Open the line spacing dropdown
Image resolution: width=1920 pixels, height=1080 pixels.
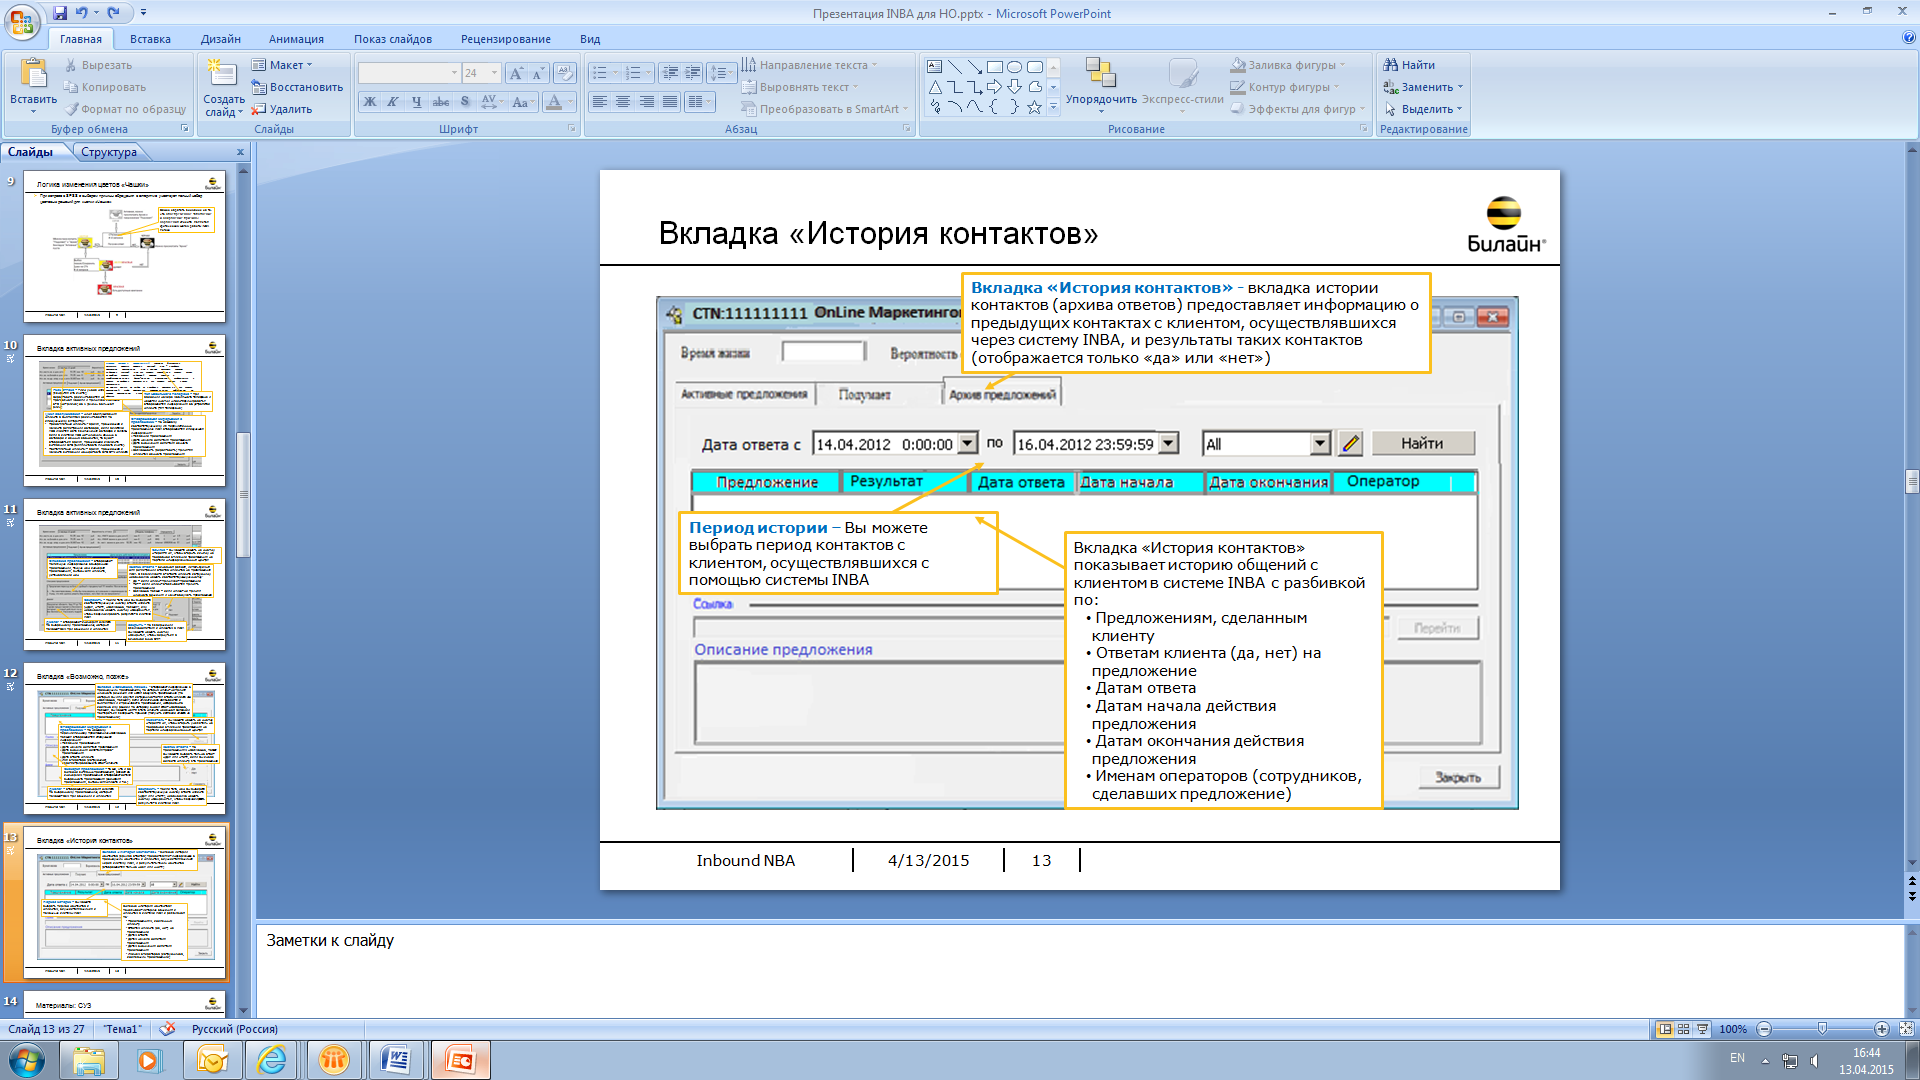720,73
